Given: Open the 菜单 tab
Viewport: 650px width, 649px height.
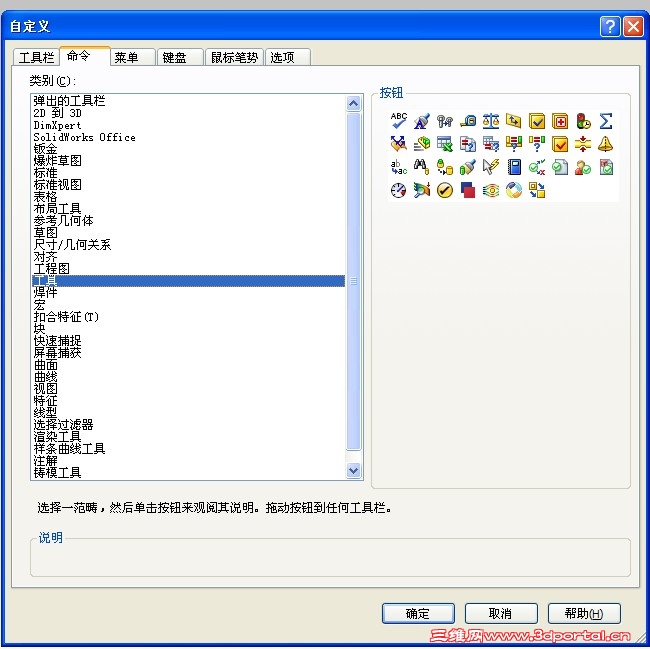Looking at the screenshot, I should tap(133, 57).
